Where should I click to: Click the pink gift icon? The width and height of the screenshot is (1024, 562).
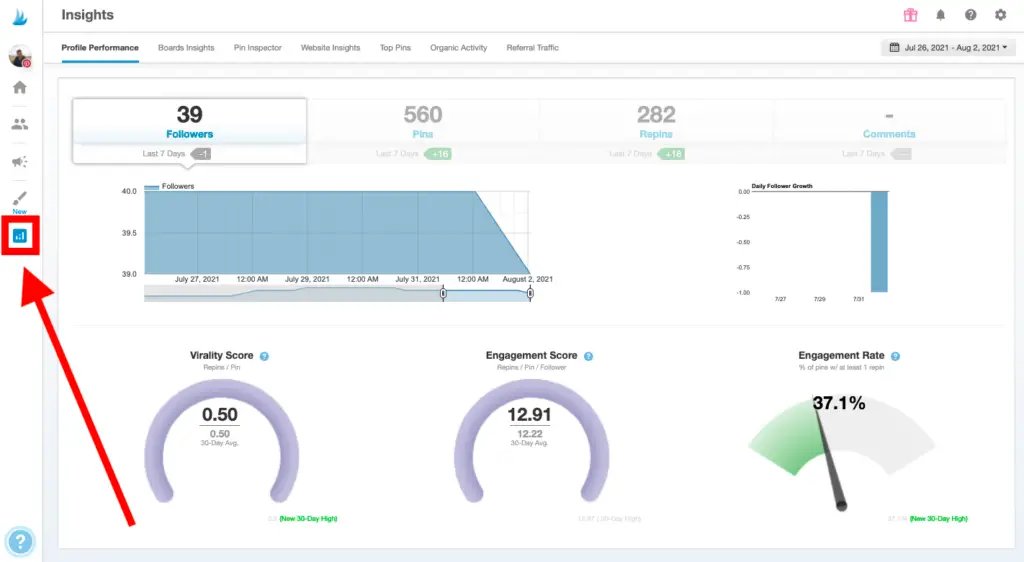click(x=910, y=15)
